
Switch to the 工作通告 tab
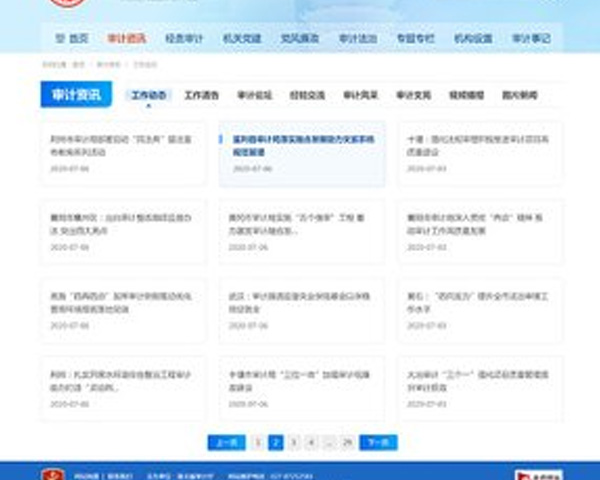tap(202, 95)
